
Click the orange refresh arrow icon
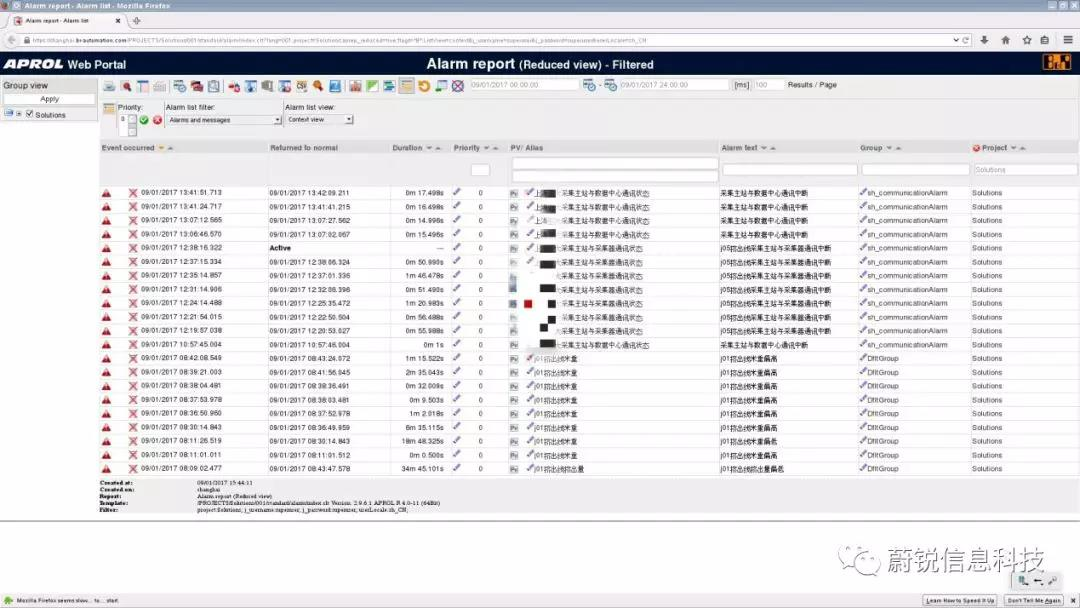pos(424,86)
